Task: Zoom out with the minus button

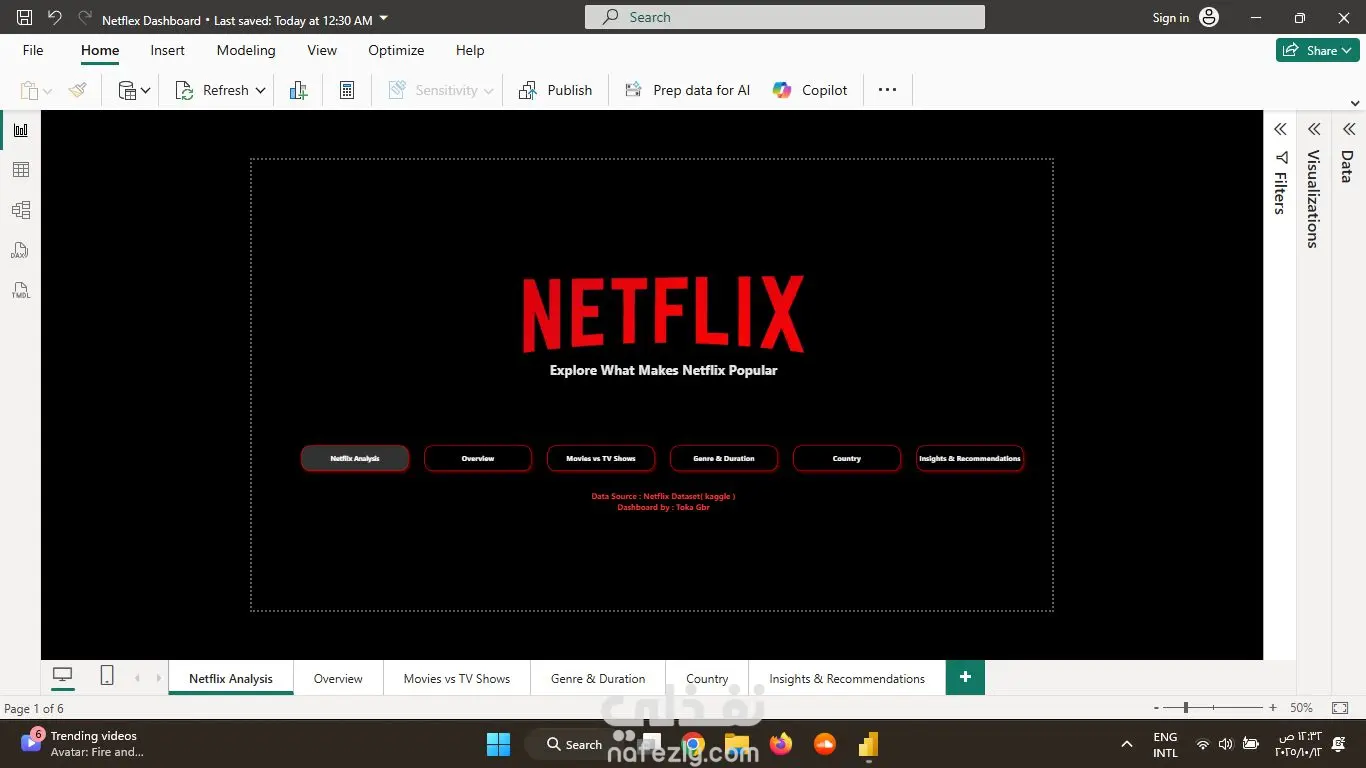Action: click(1157, 707)
